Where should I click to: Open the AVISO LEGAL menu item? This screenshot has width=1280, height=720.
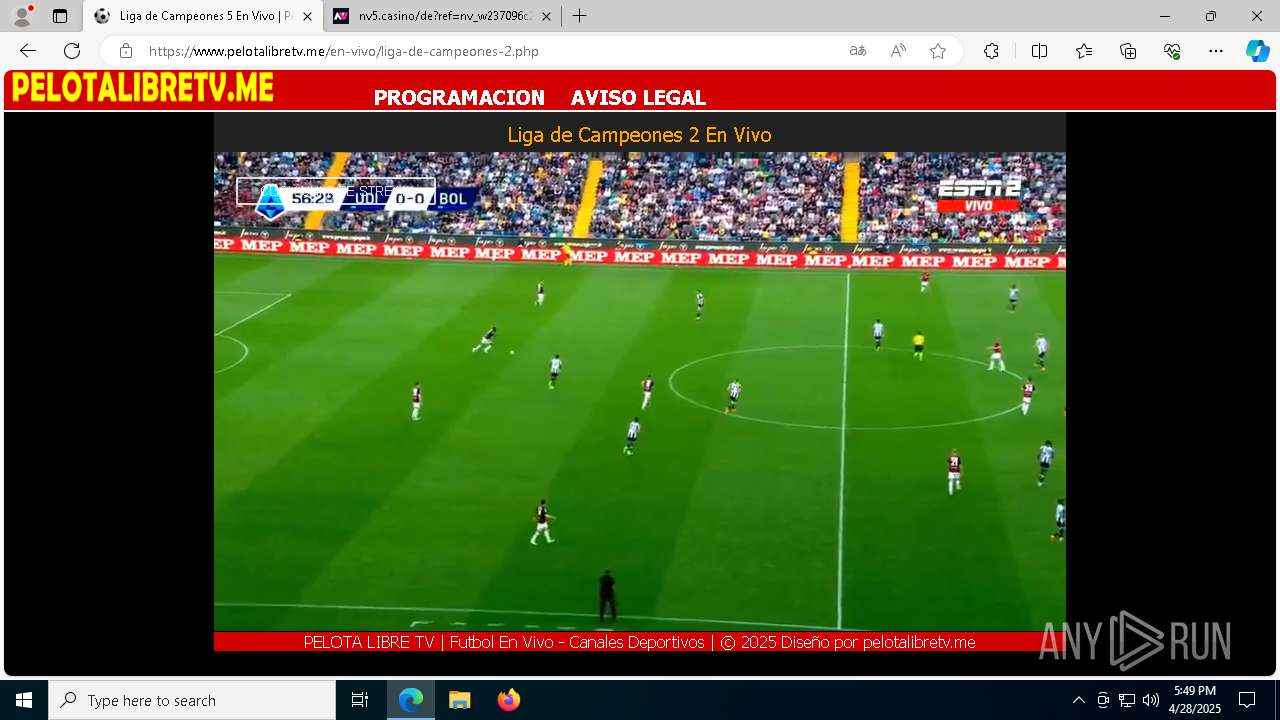point(638,98)
